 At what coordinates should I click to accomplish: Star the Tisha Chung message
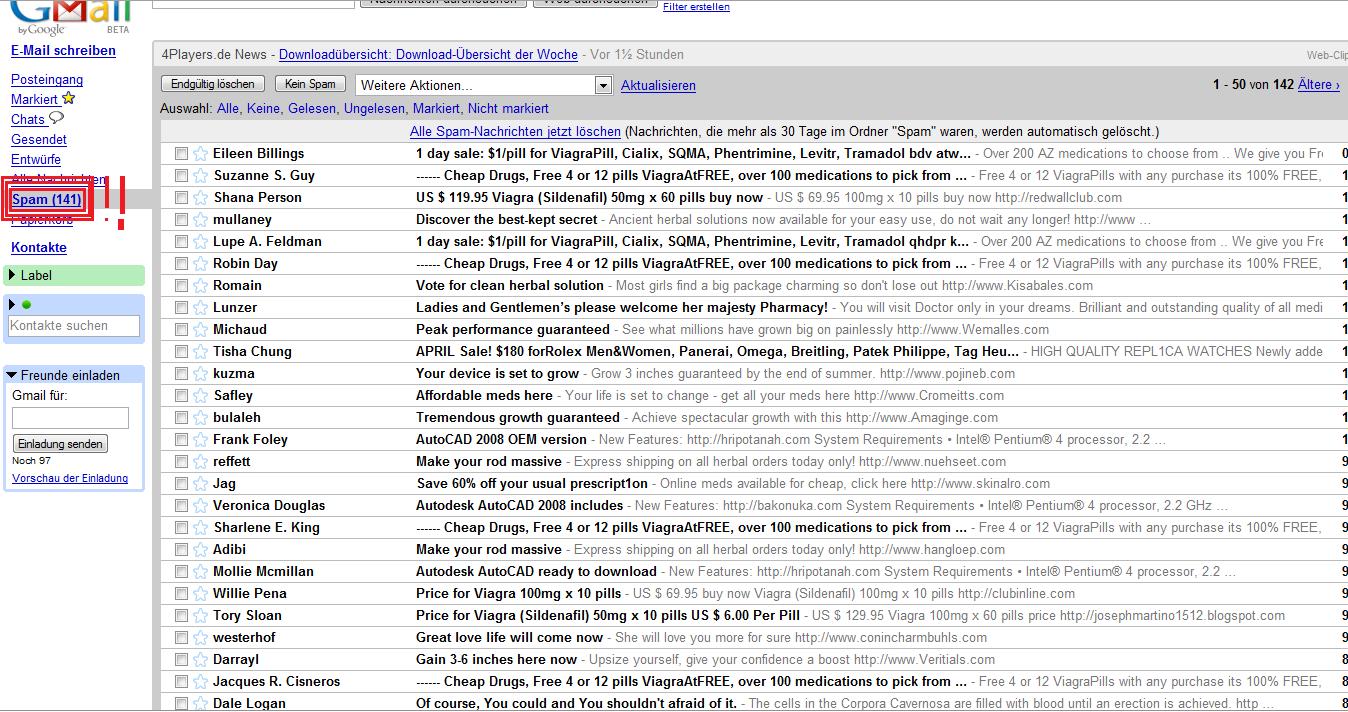[x=200, y=352]
